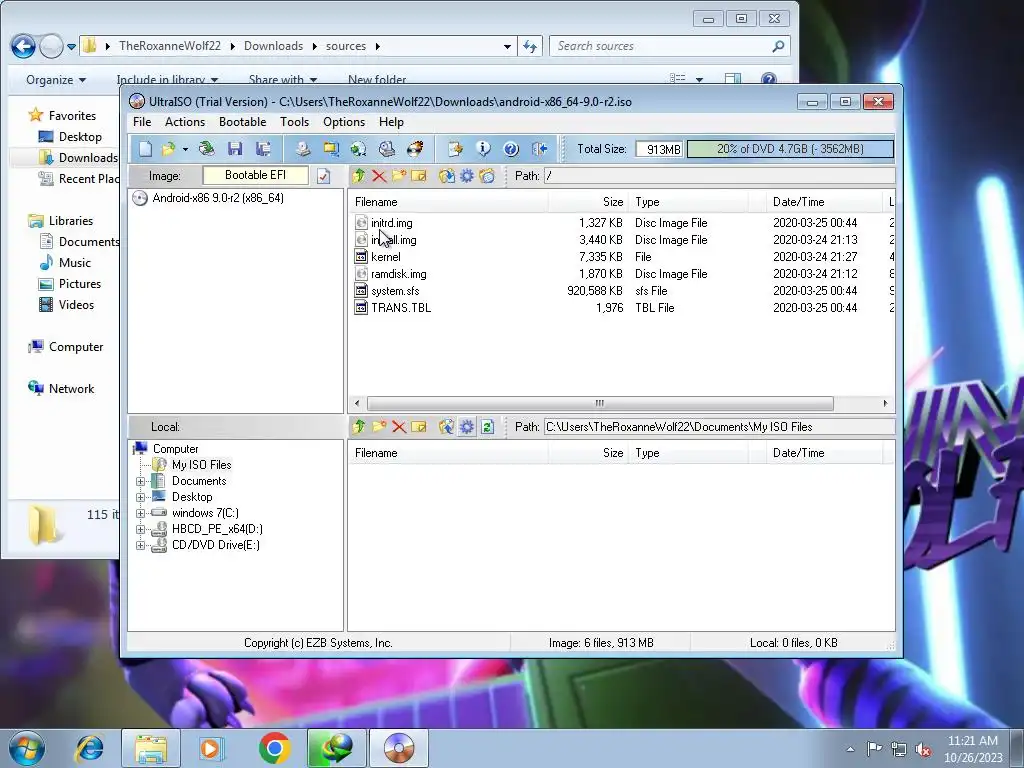Viewport: 1024px width, 768px height.
Task: Select the TRANS.TBL file
Action: pyautogui.click(x=401, y=308)
